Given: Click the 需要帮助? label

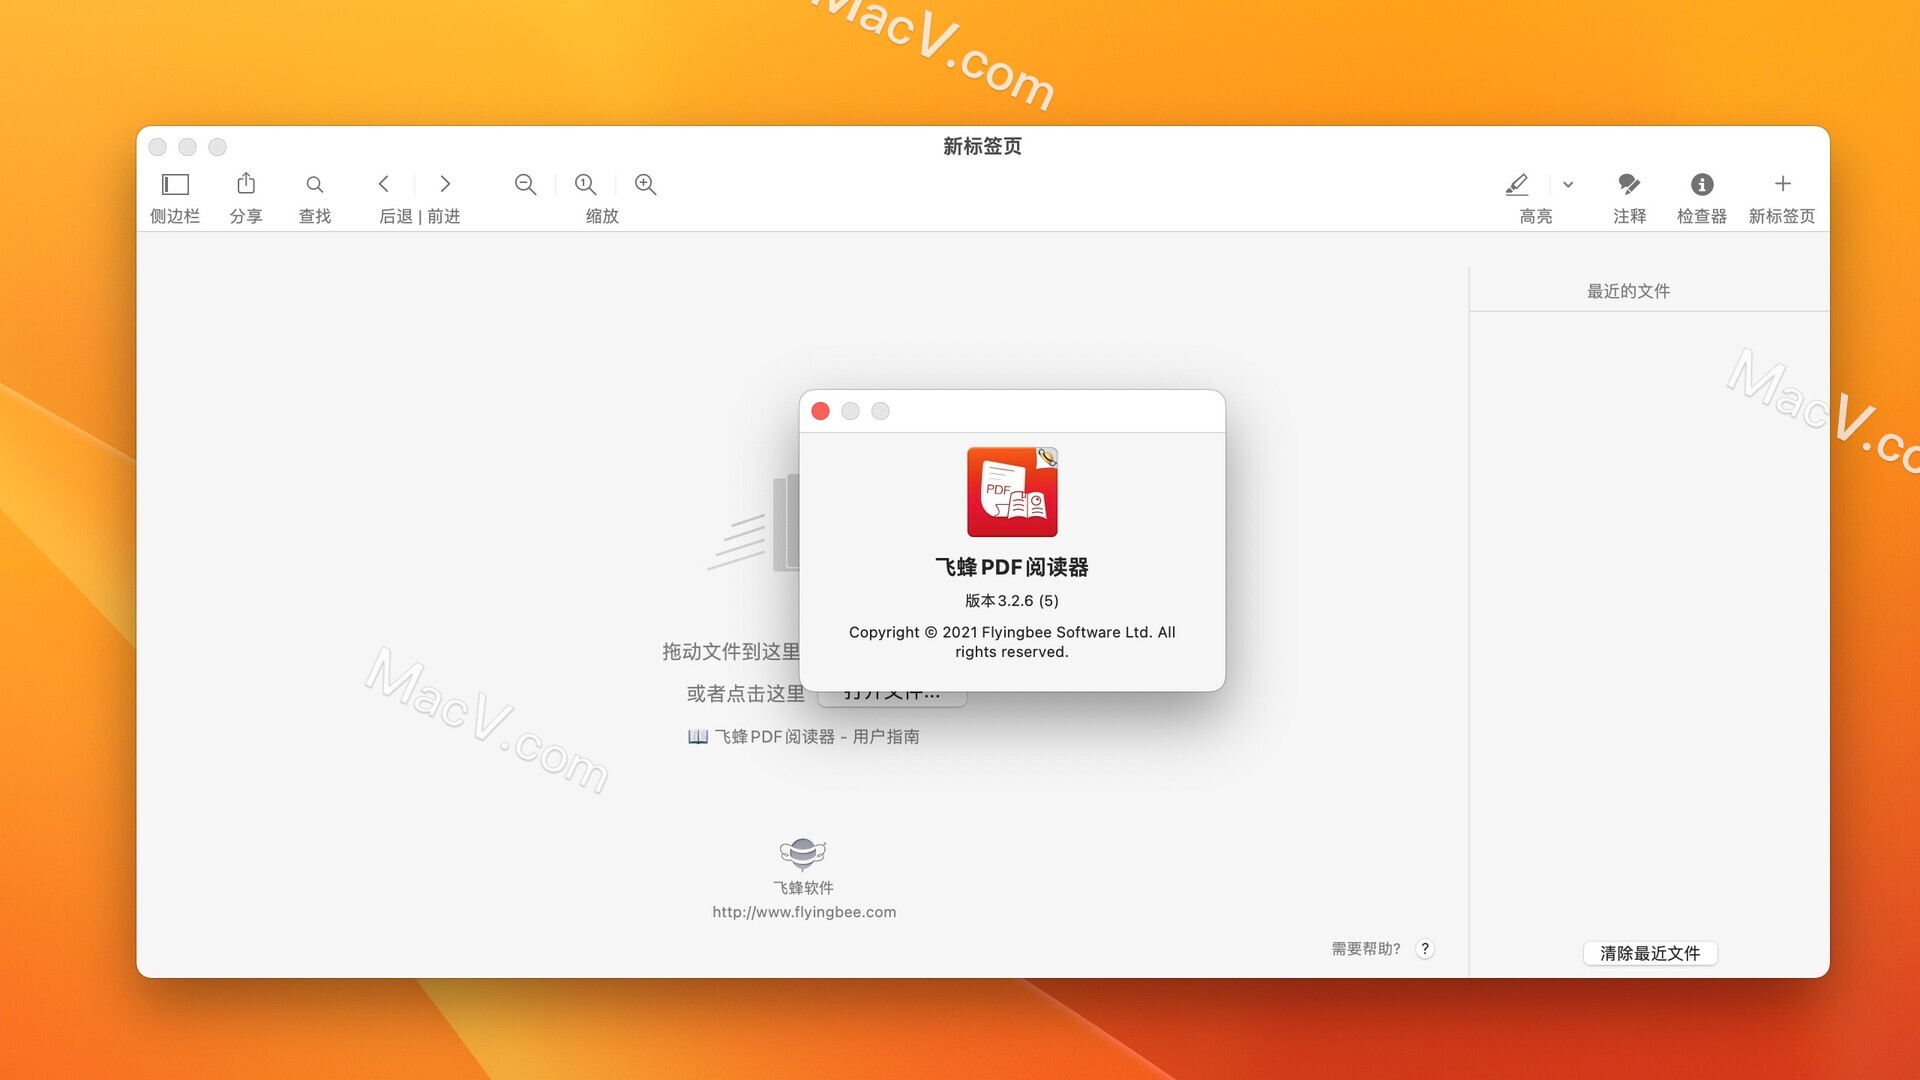Looking at the screenshot, I should pyautogui.click(x=1365, y=948).
